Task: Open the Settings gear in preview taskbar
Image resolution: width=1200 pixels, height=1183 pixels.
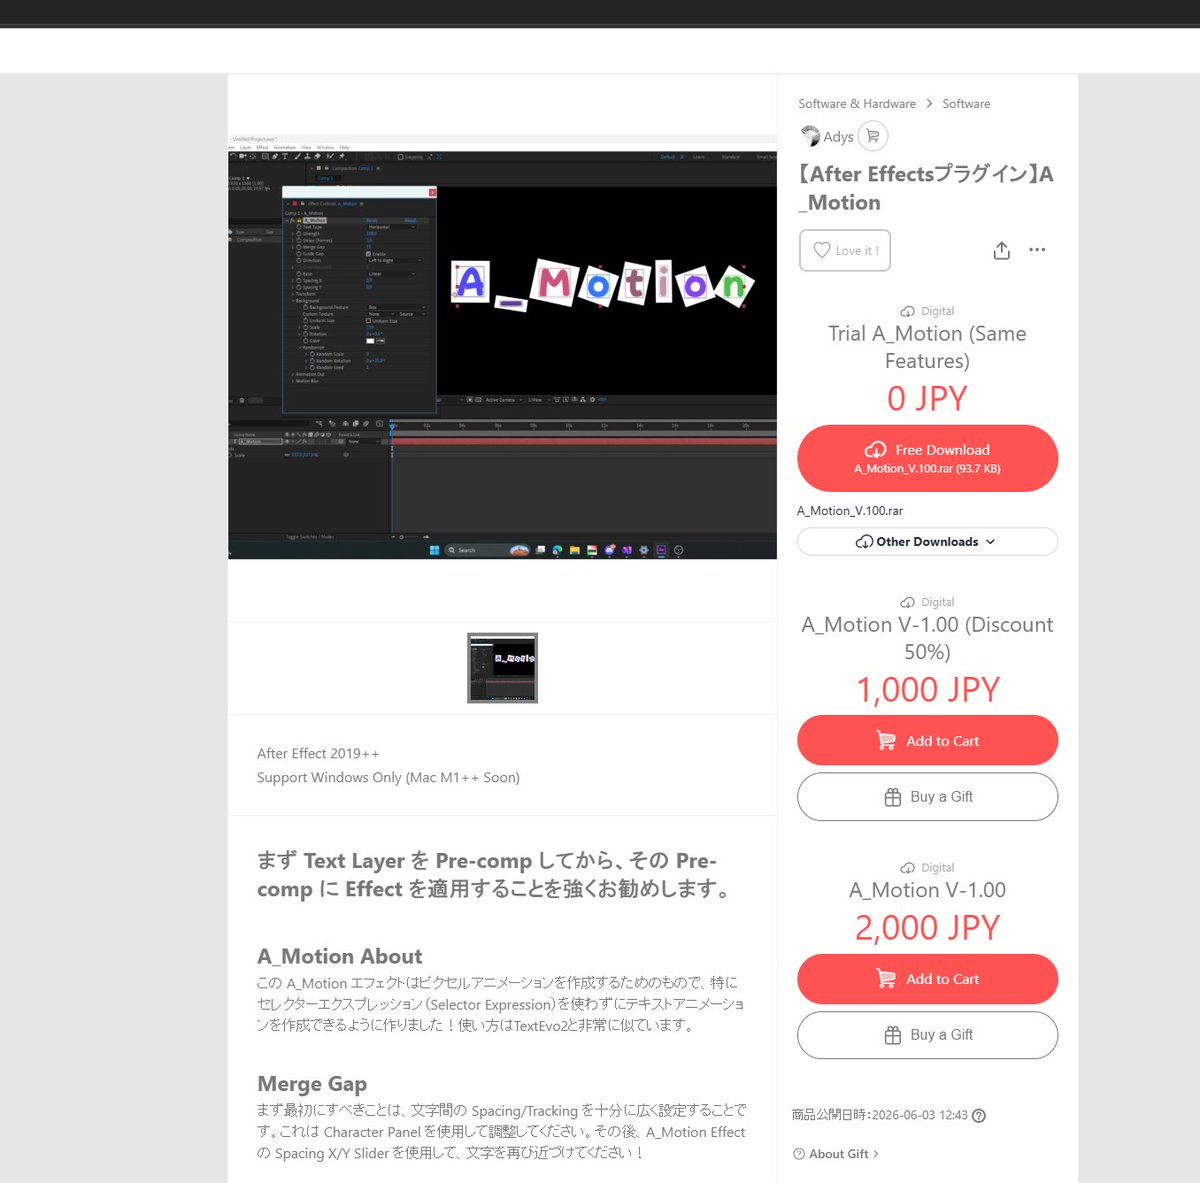Action: 644,550
